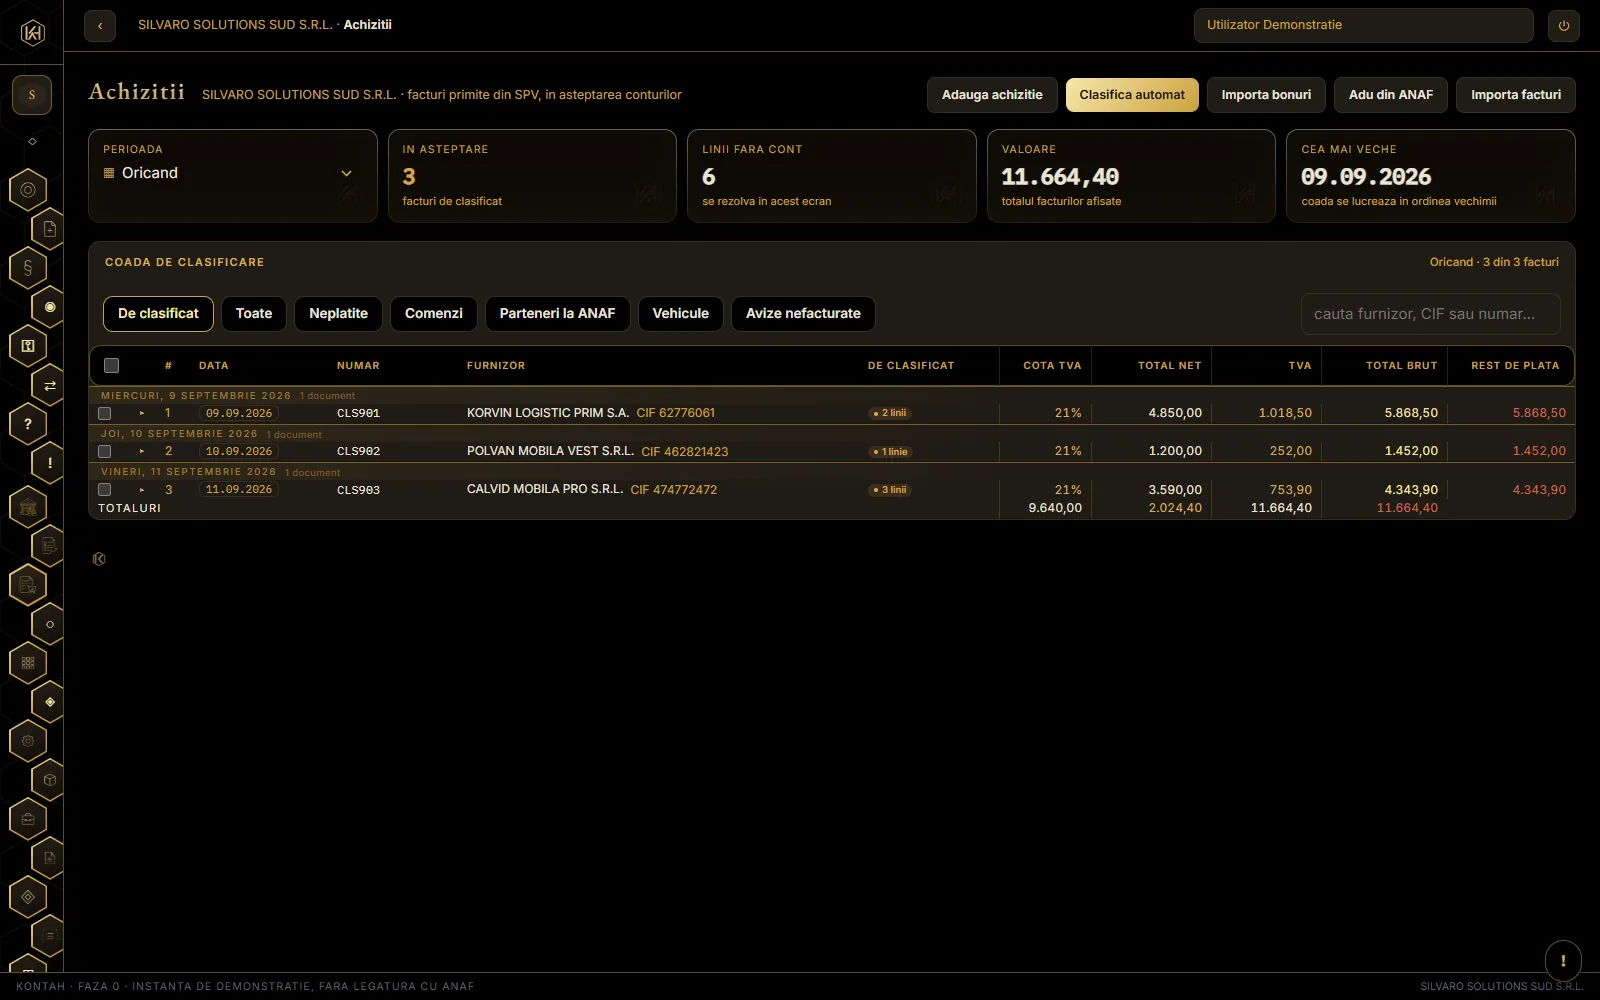
Task: Tick the checkbox for invoice CLS902
Action: tap(104, 451)
